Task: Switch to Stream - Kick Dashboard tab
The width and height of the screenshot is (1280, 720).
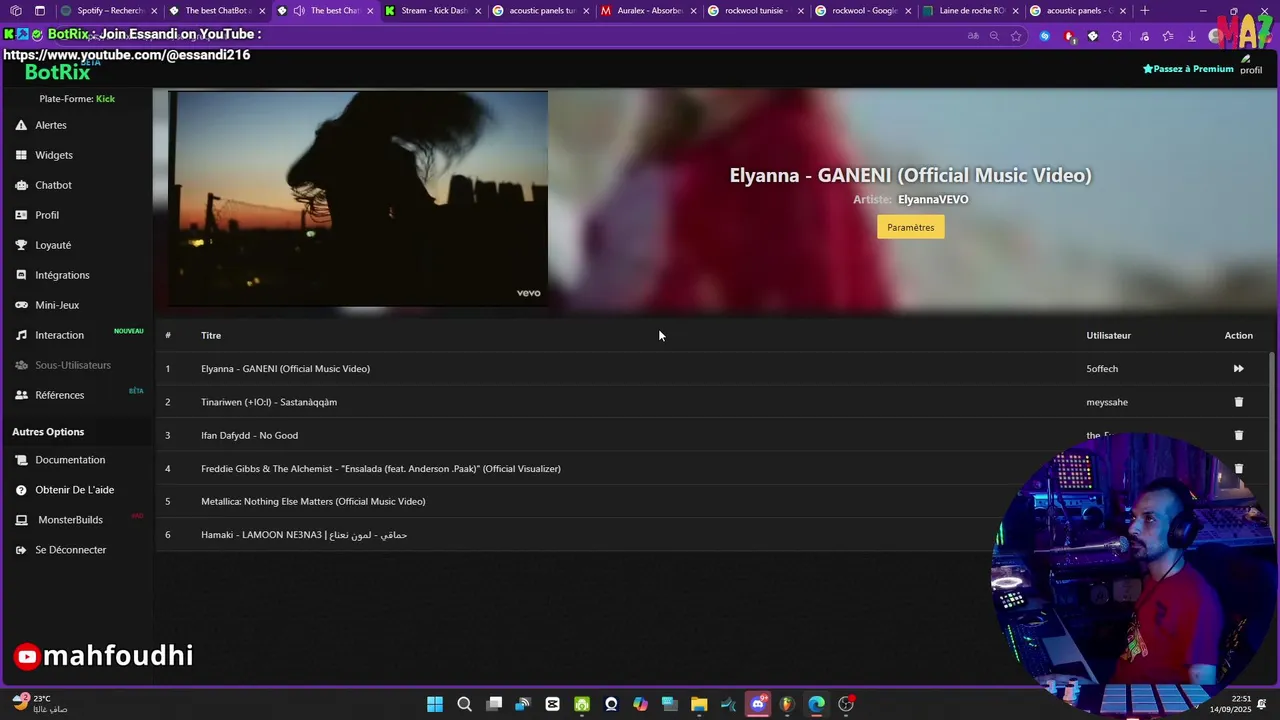Action: coord(432,11)
